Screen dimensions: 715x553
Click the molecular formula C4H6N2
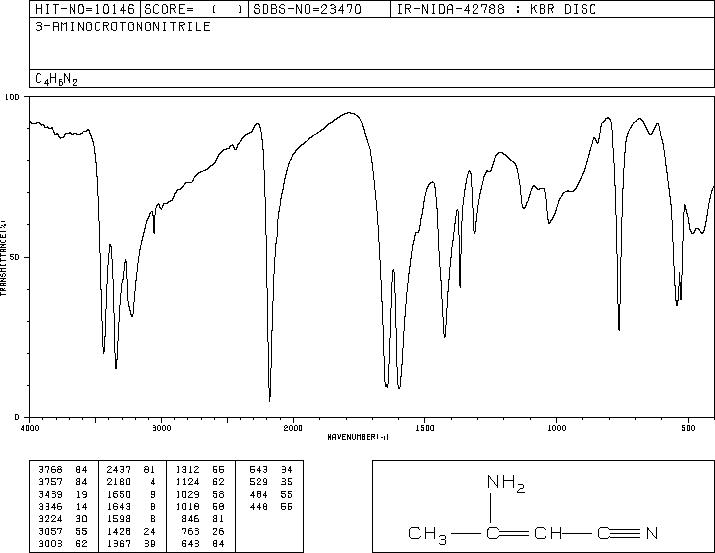click(x=56, y=79)
